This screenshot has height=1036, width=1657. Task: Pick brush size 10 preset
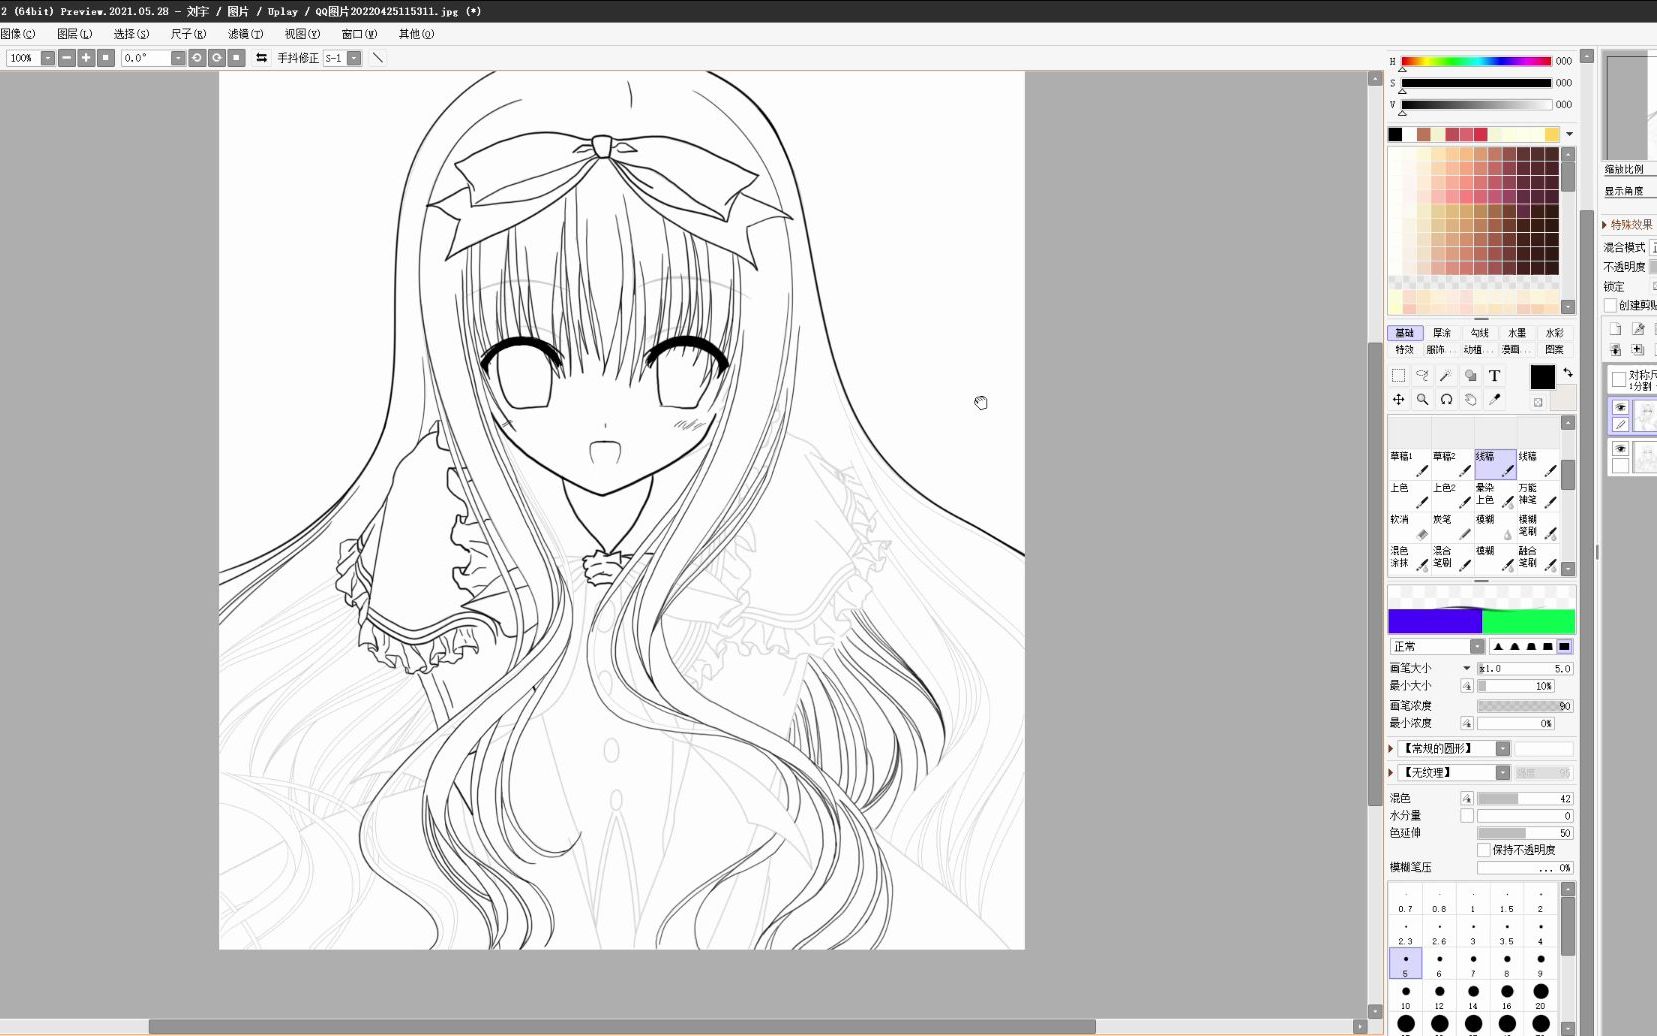click(1405, 997)
